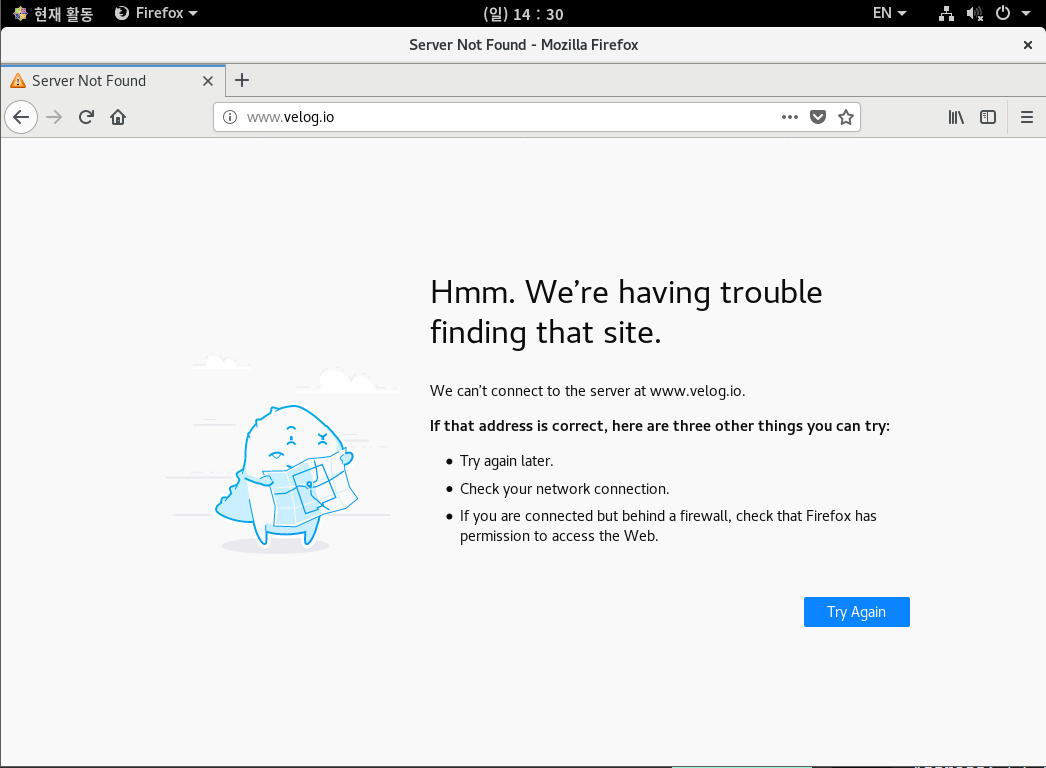Open the clock and calendar panel

tap(523, 13)
